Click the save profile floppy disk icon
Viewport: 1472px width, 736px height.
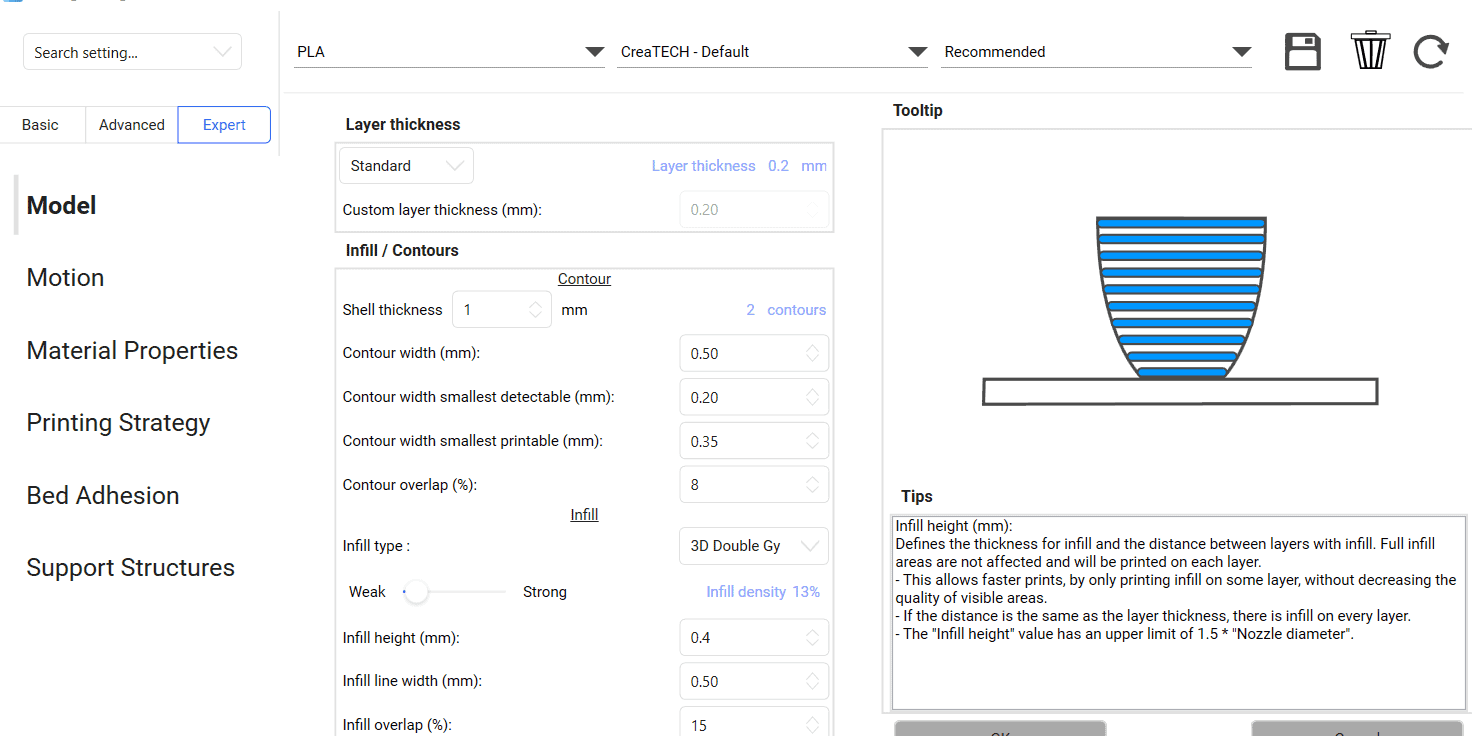1302,52
